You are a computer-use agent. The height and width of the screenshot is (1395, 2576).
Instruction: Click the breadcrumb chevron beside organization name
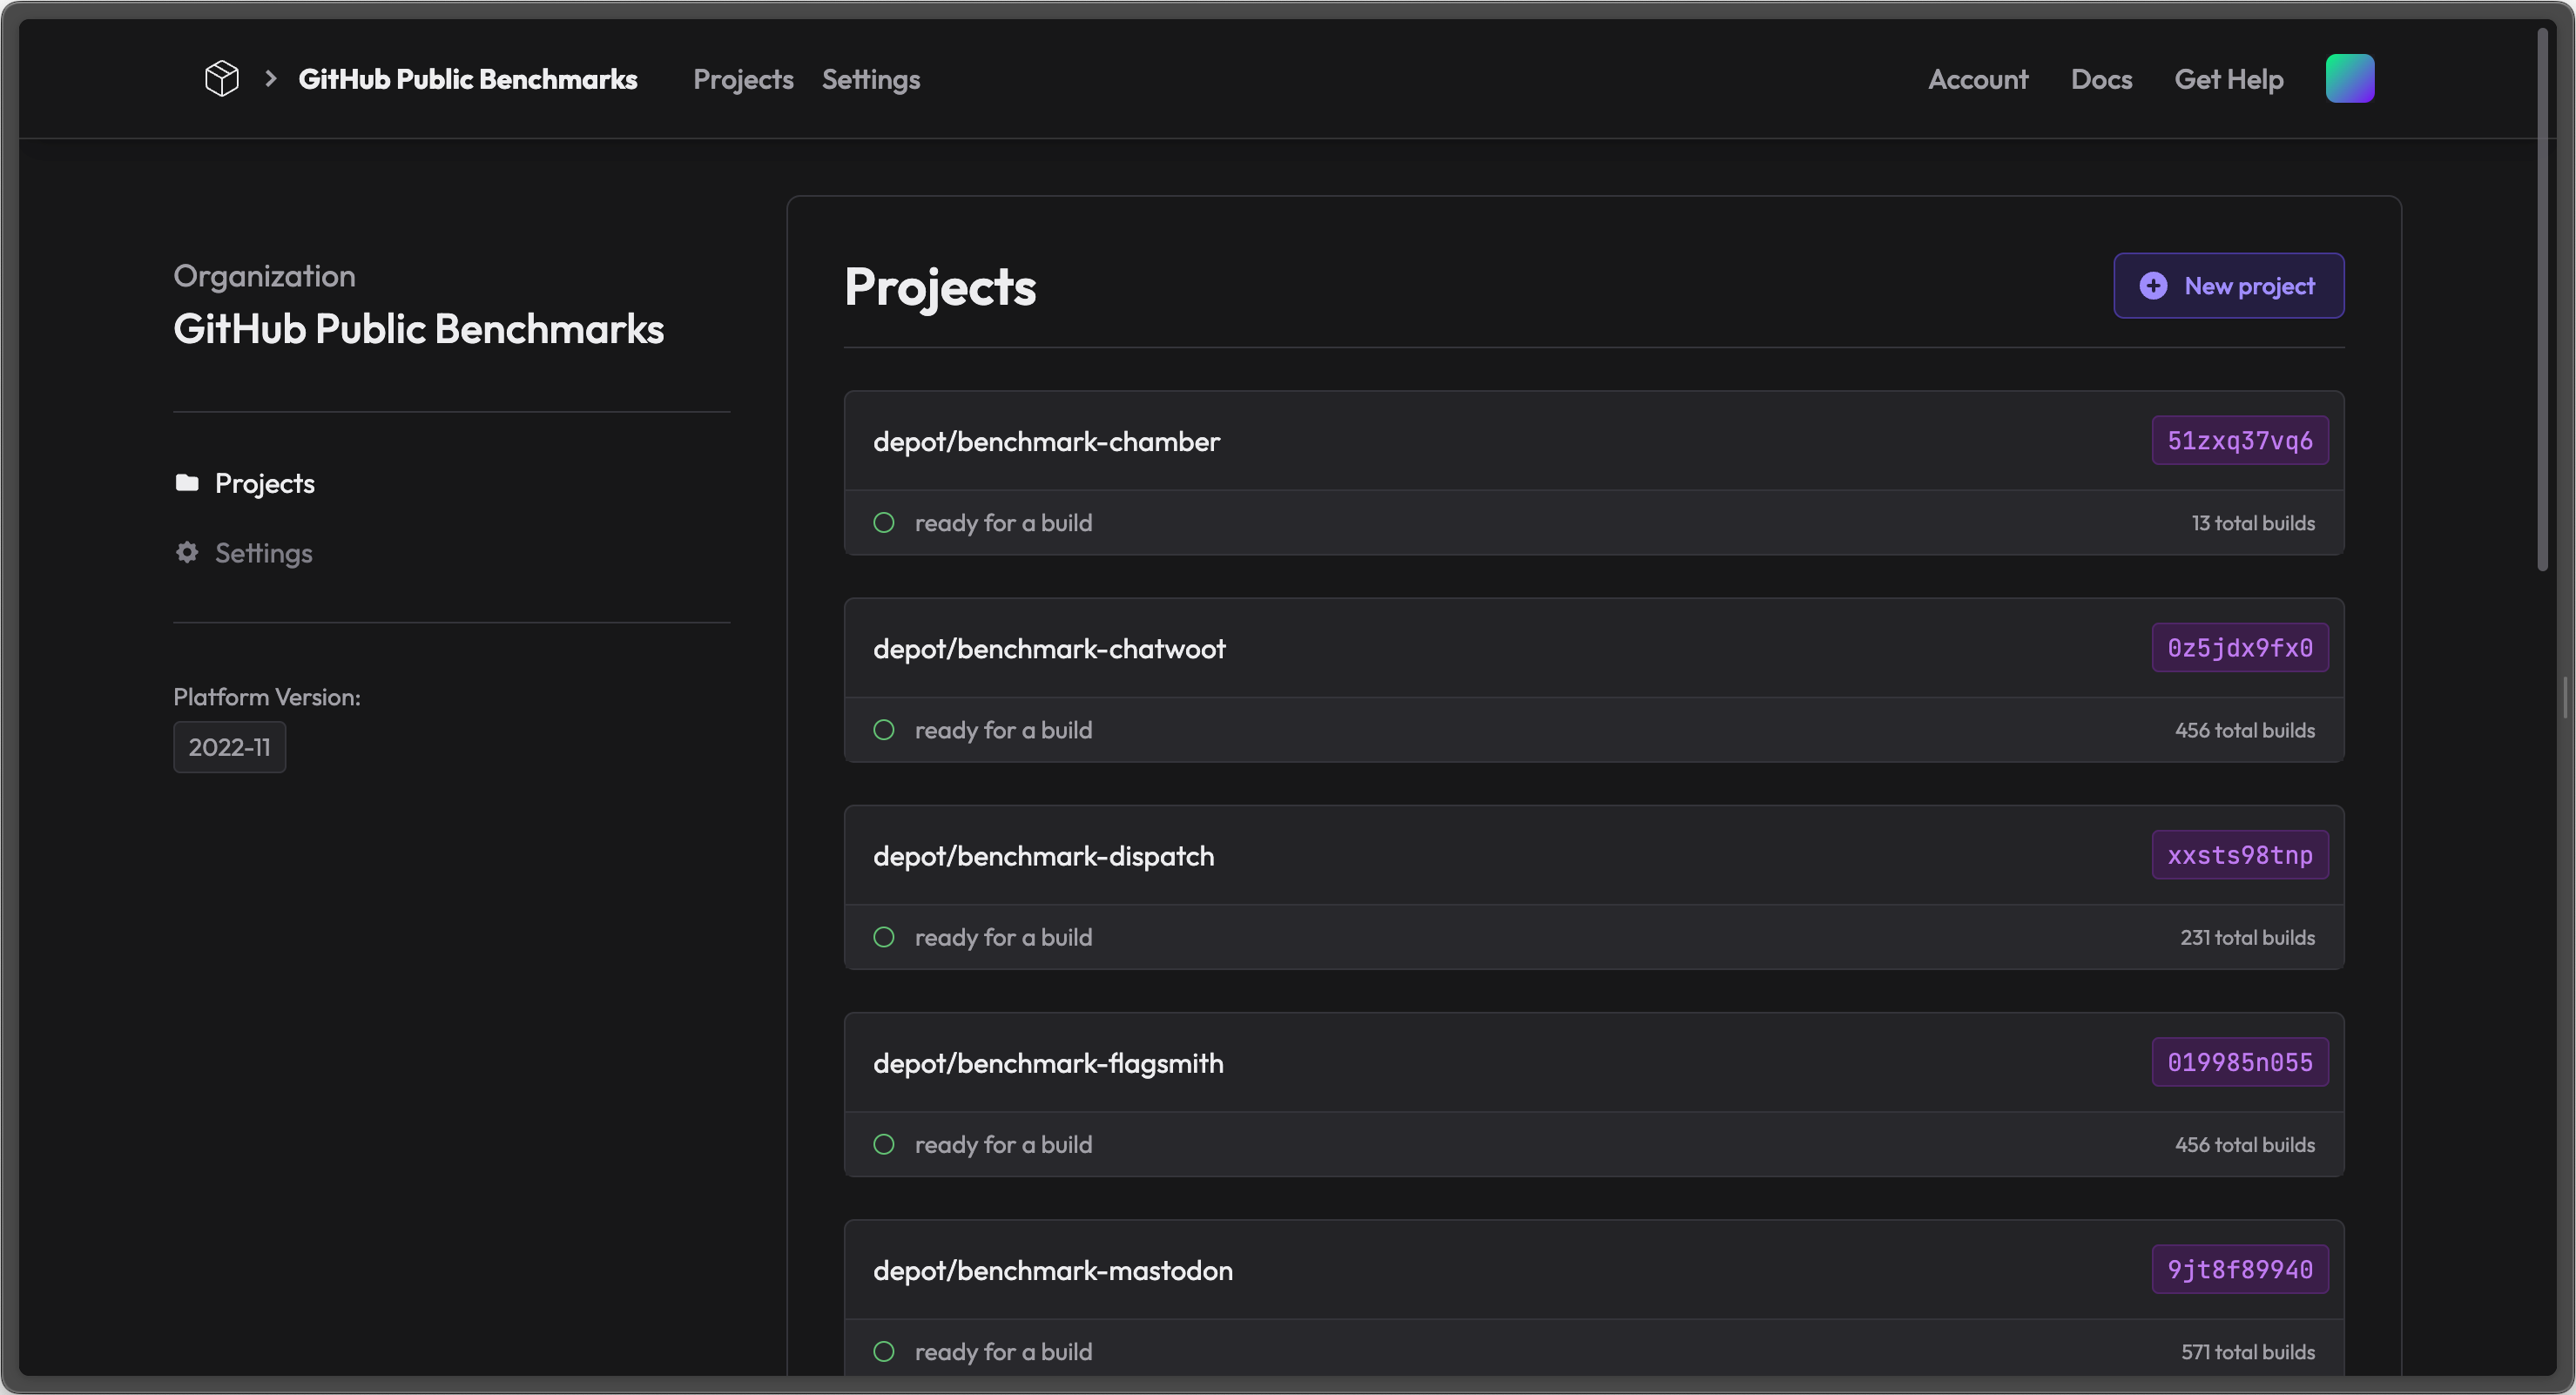[x=270, y=78]
